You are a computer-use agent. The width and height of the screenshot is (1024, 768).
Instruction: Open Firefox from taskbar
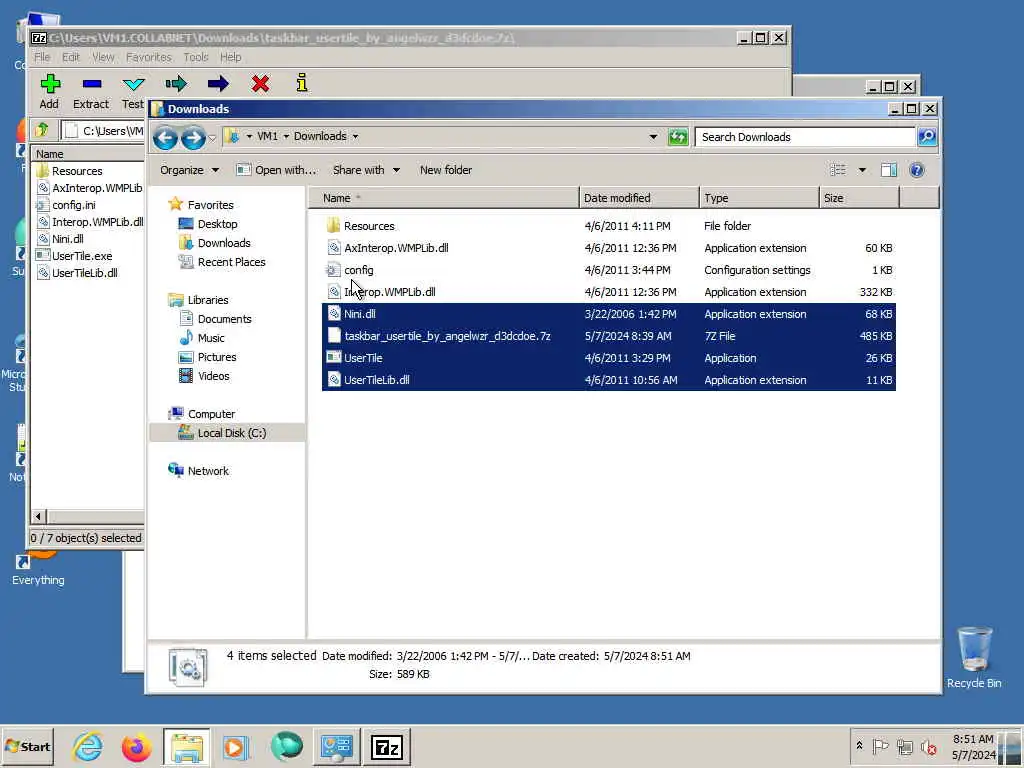136,747
